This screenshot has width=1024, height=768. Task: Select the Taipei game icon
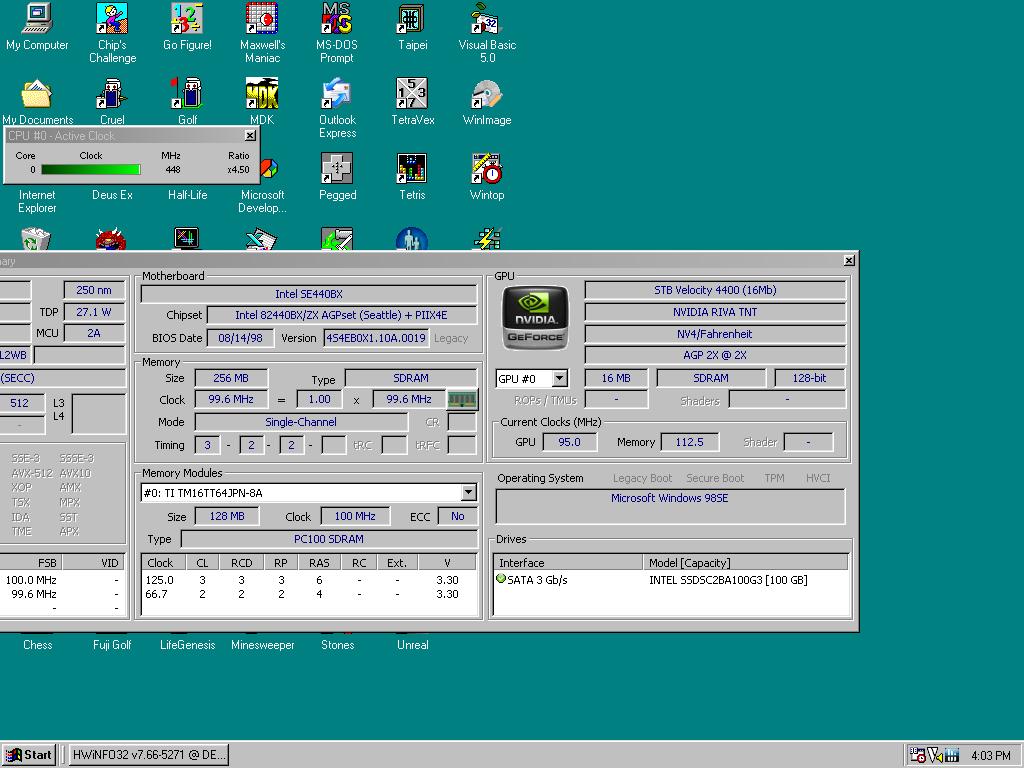point(412,19)
